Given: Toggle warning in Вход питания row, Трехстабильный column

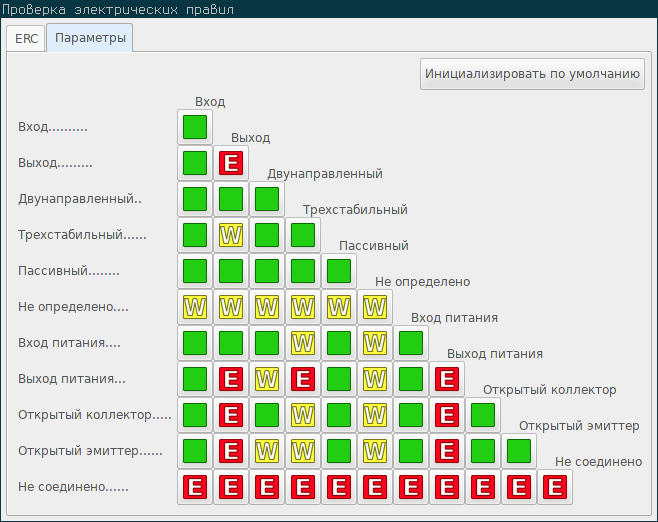Looking at the screenshot, I should (x=303, y=343).
